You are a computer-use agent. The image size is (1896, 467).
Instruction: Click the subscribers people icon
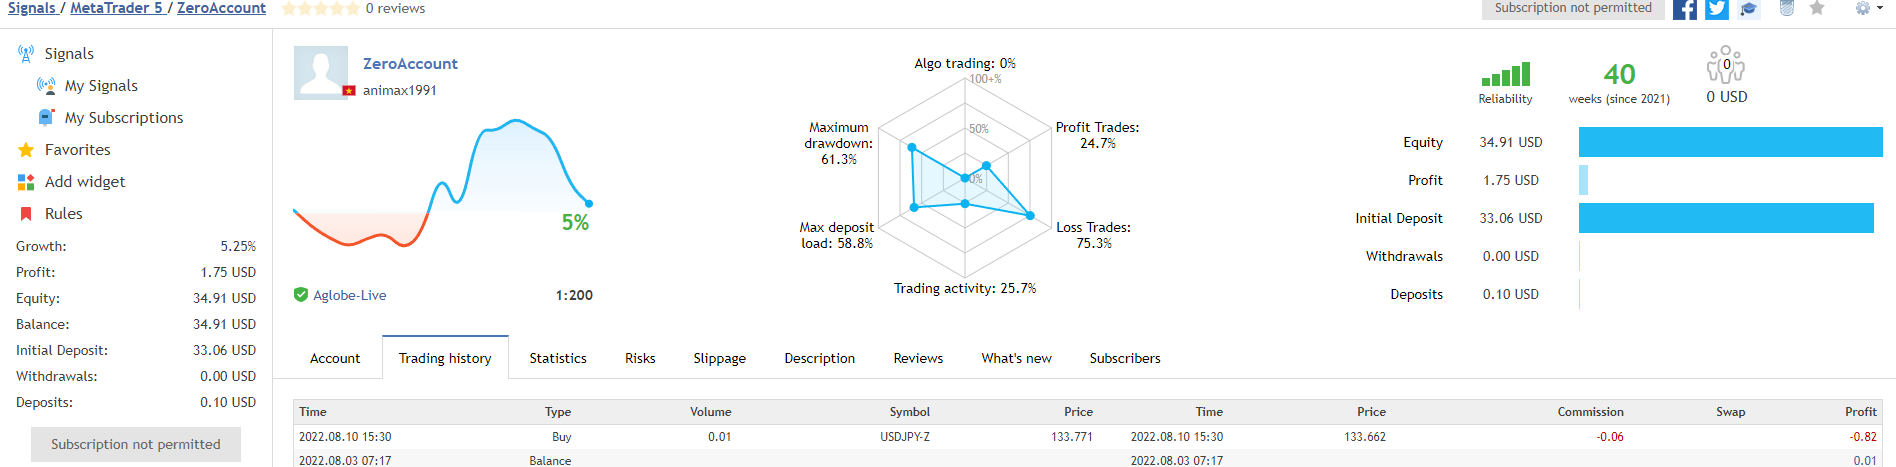(x=1726, y=66)
